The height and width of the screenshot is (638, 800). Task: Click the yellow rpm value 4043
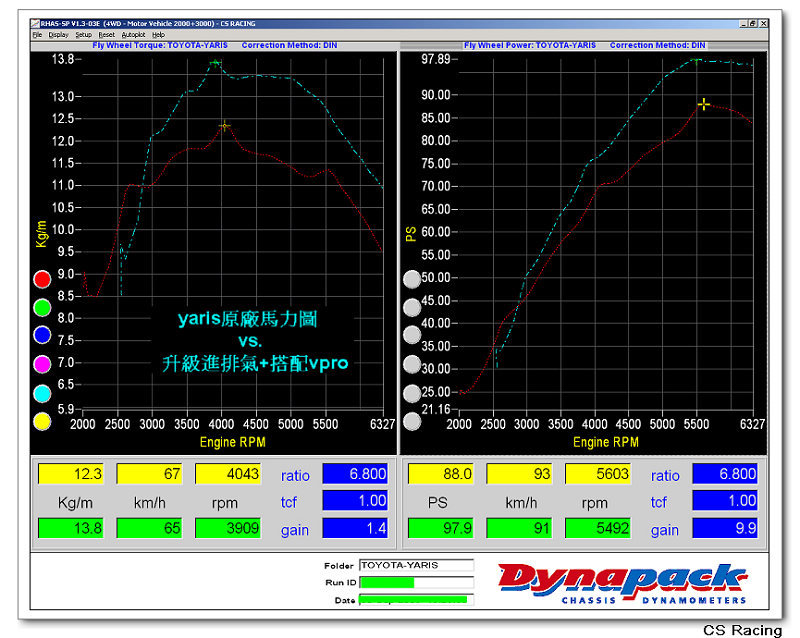coord(228,474)
